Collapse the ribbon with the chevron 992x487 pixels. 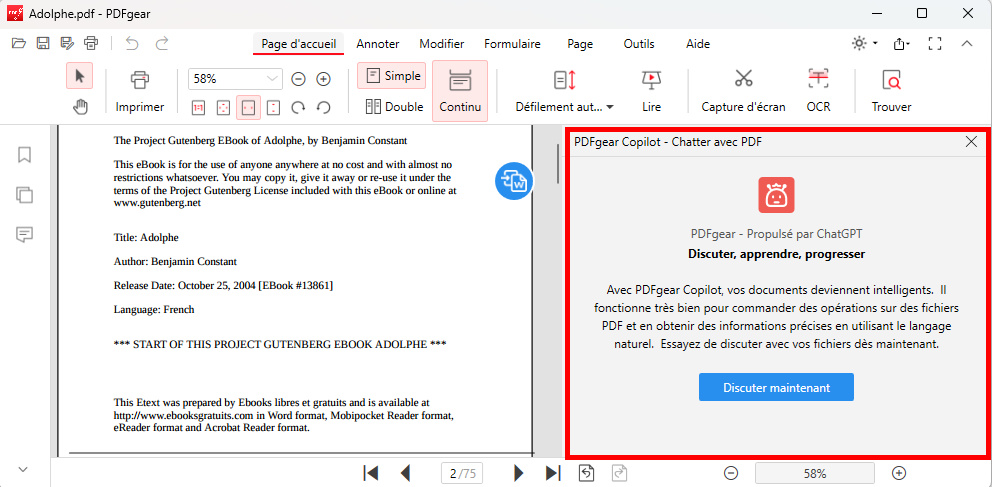pos(967,44)
